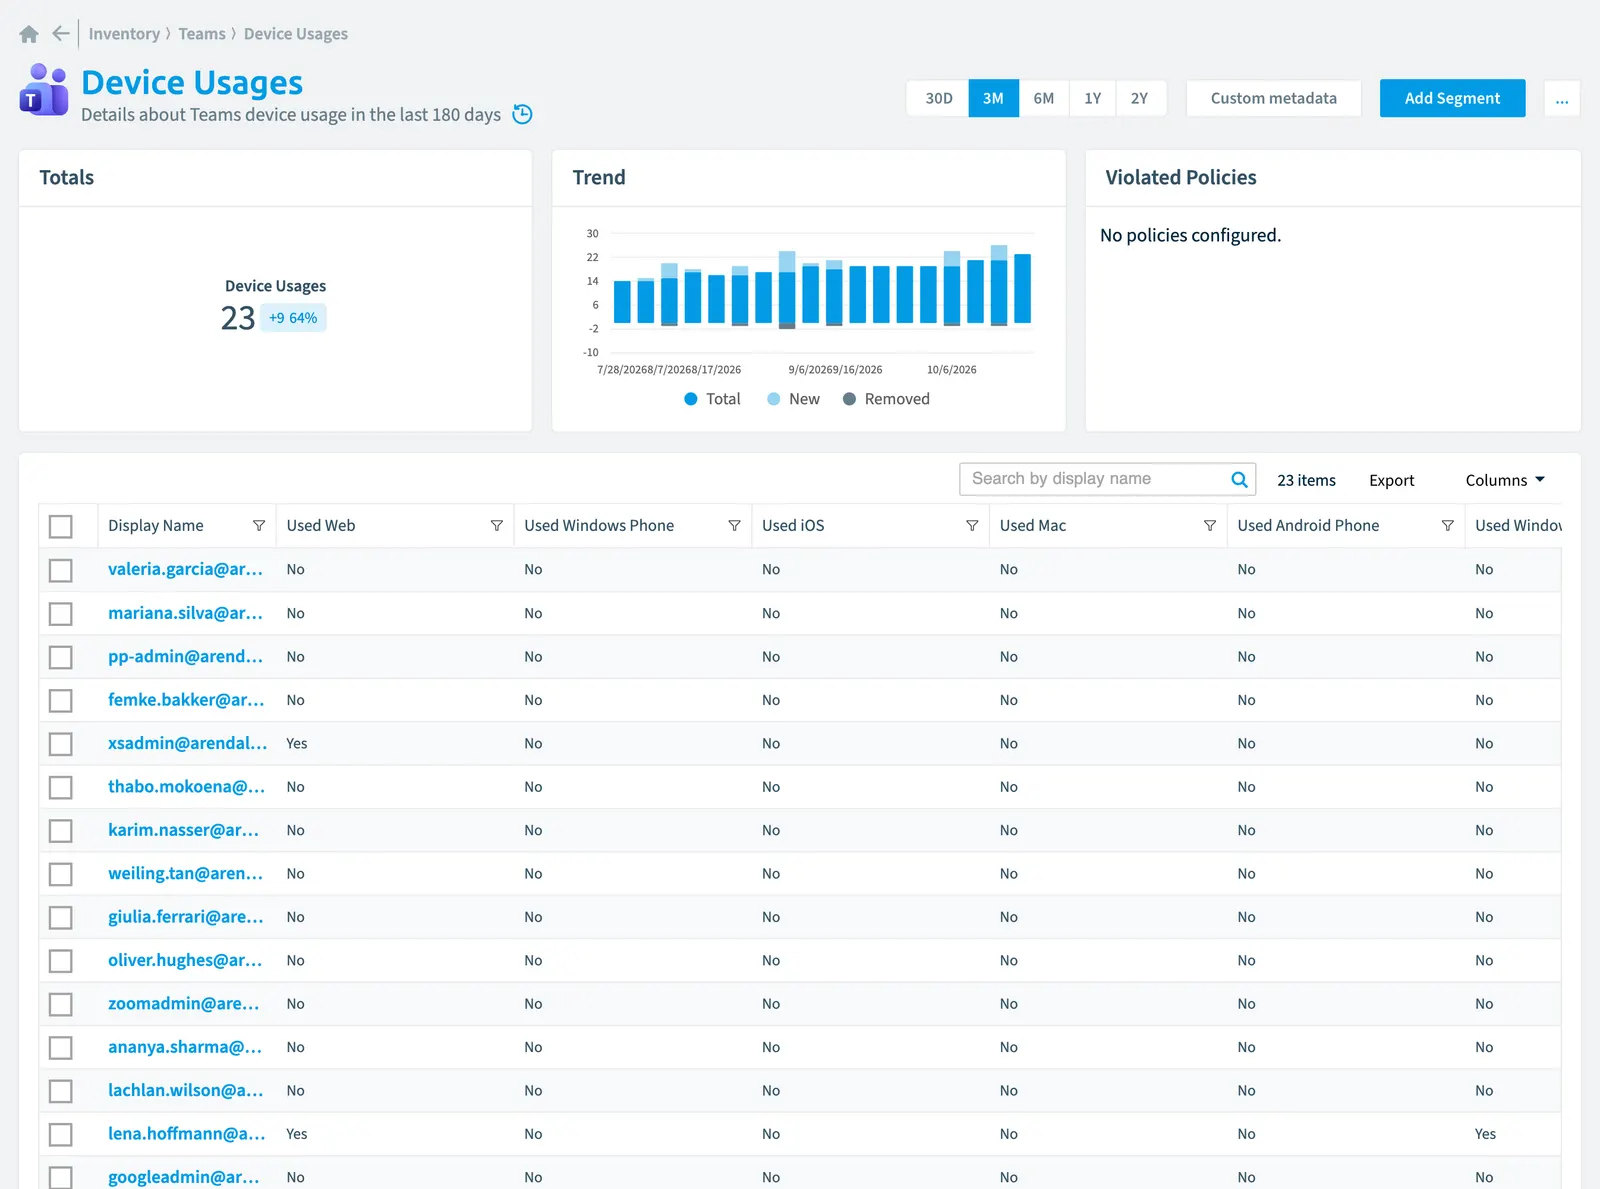
Task: Click the Teams logo icon
Action: [44, 90]
